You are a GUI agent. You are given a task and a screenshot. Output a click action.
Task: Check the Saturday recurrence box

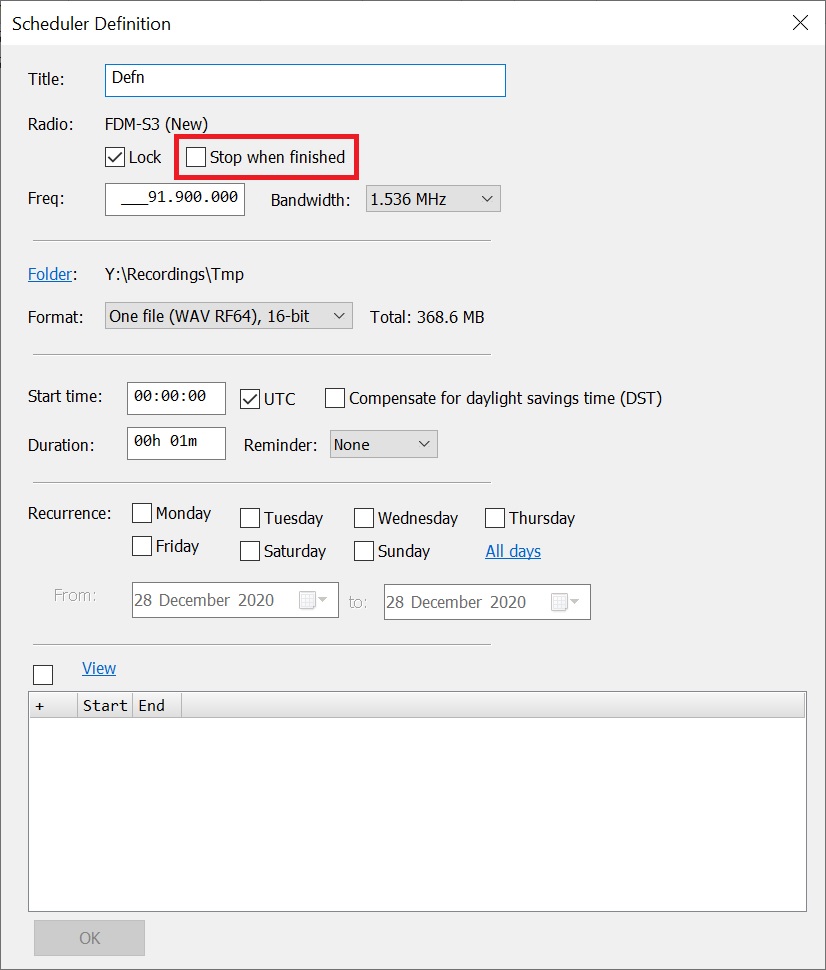(x=251, y=551)
